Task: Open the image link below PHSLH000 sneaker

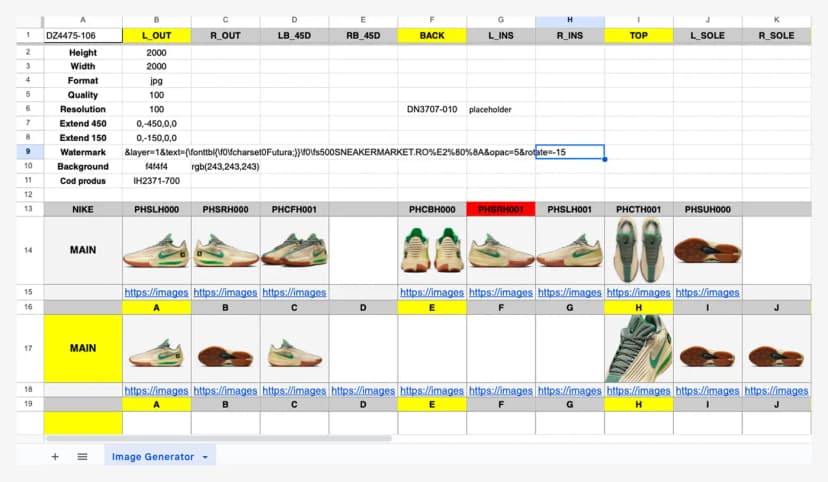Action: click(x=155, y=292)
